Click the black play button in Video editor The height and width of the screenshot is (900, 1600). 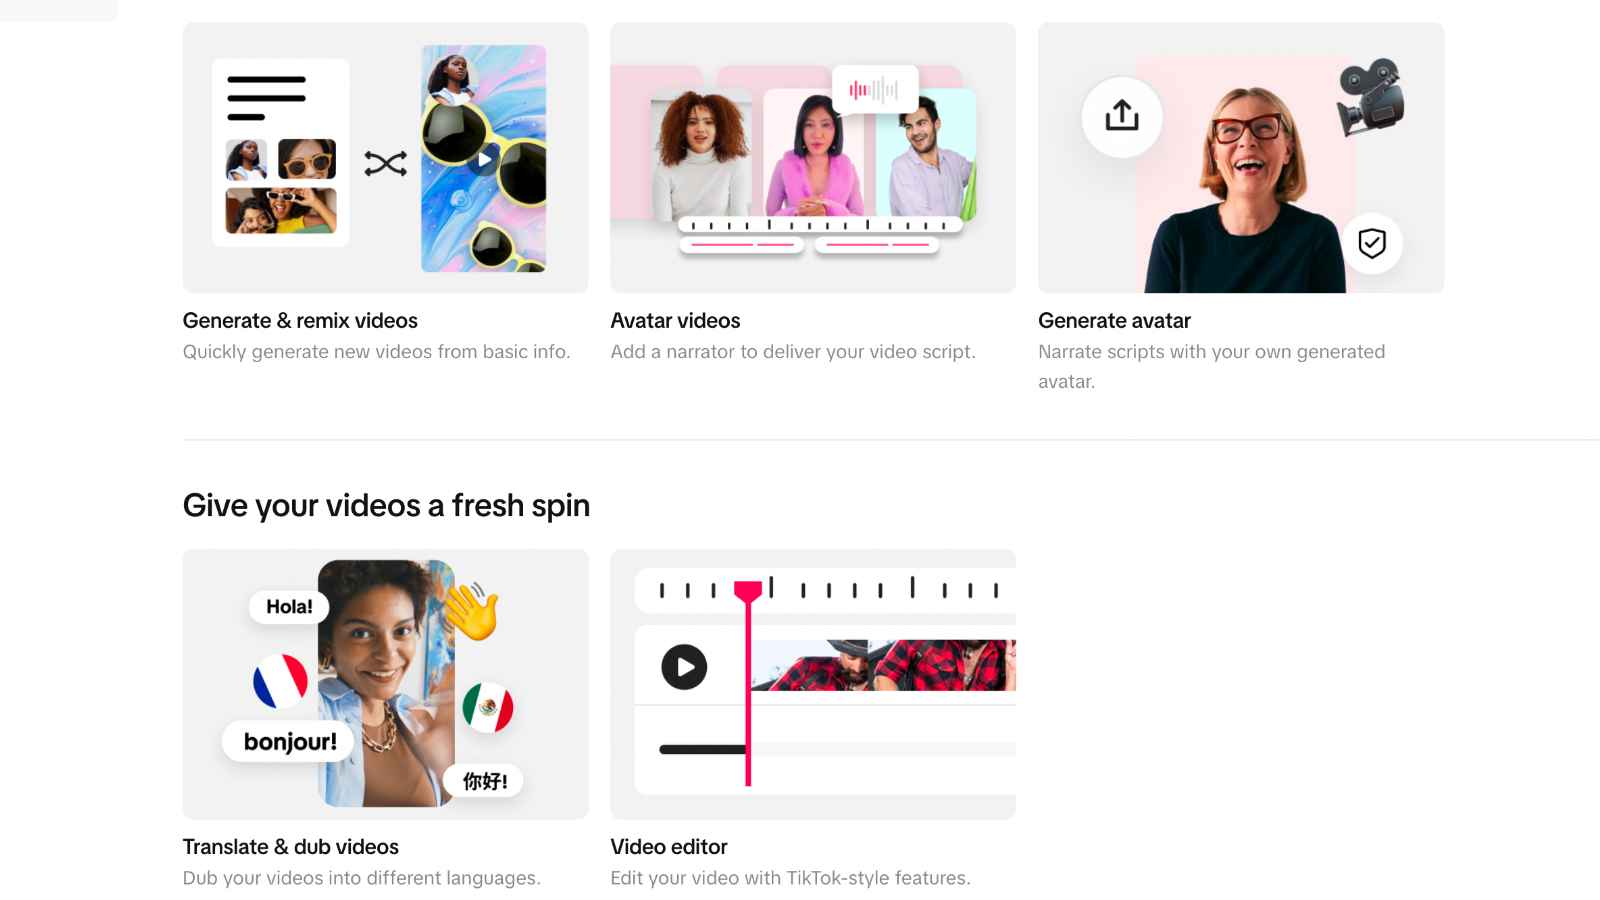point(684,667)
